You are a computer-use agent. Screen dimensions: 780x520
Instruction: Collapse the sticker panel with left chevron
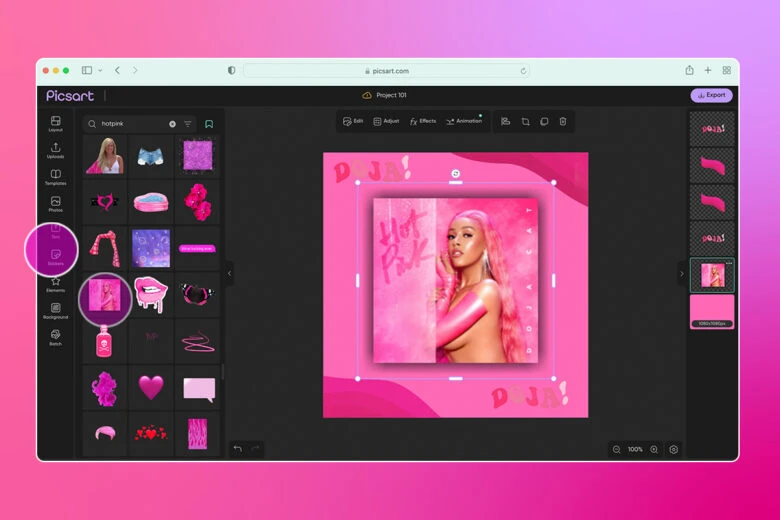click(229, 273)
